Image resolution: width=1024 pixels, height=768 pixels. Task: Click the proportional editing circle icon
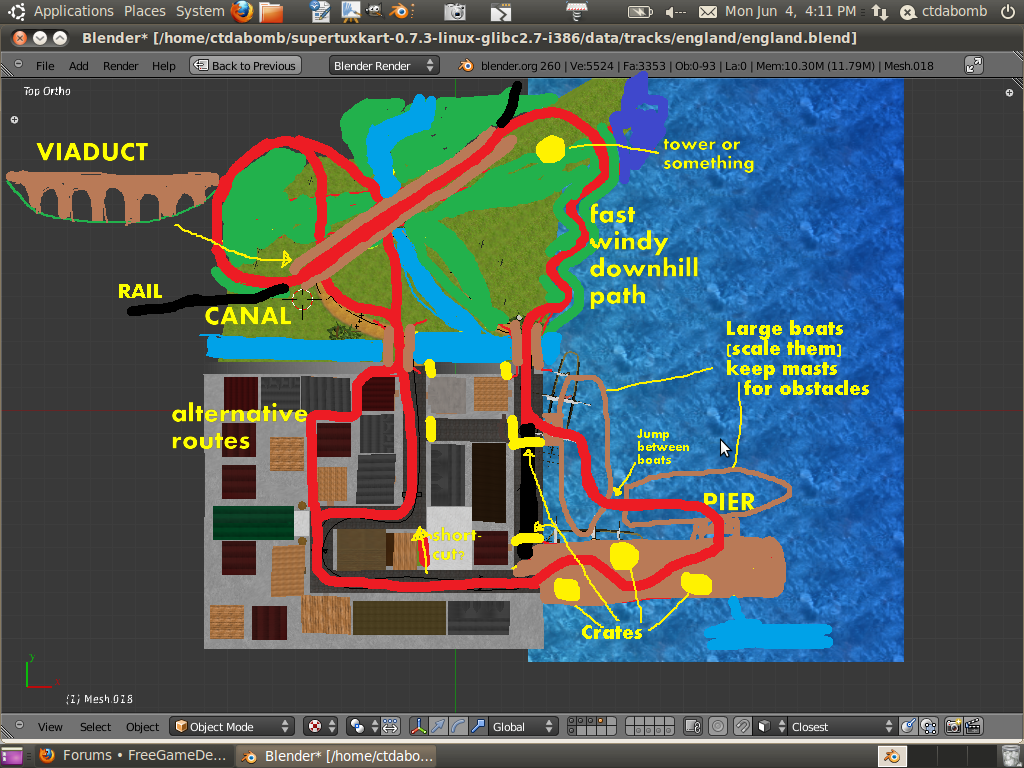point(718,727)
